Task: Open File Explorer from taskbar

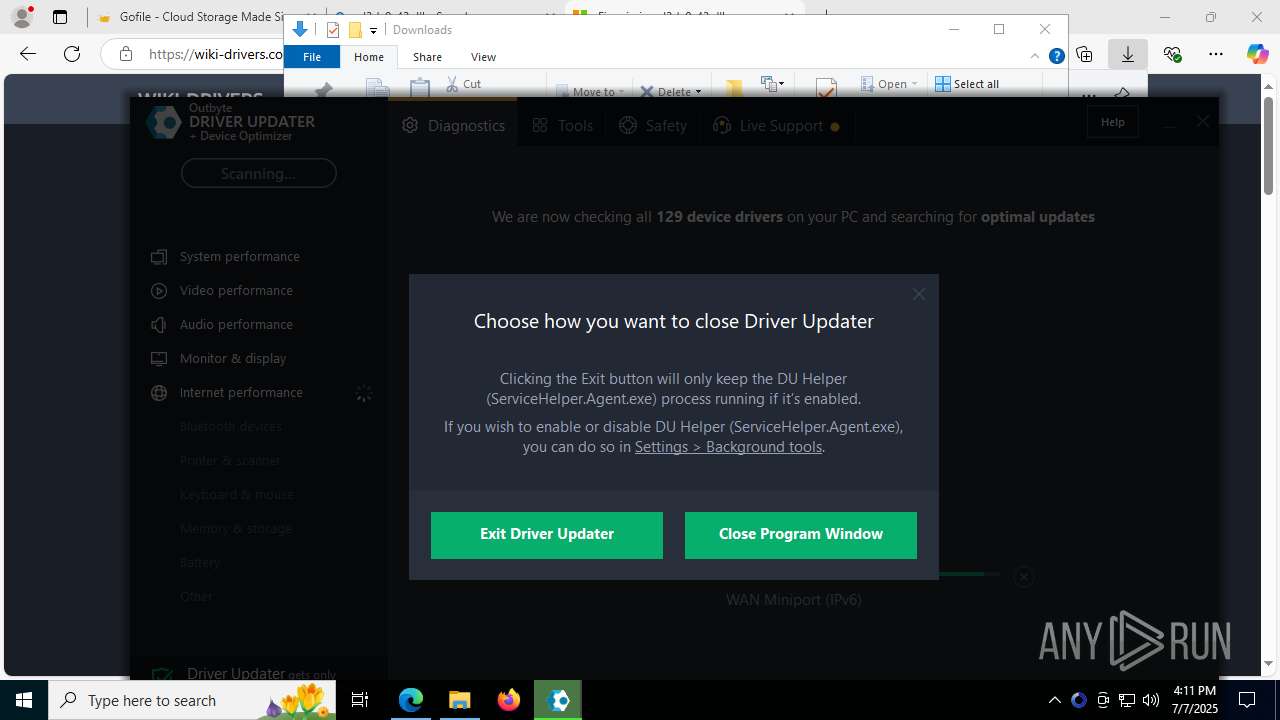Action: 459,700
